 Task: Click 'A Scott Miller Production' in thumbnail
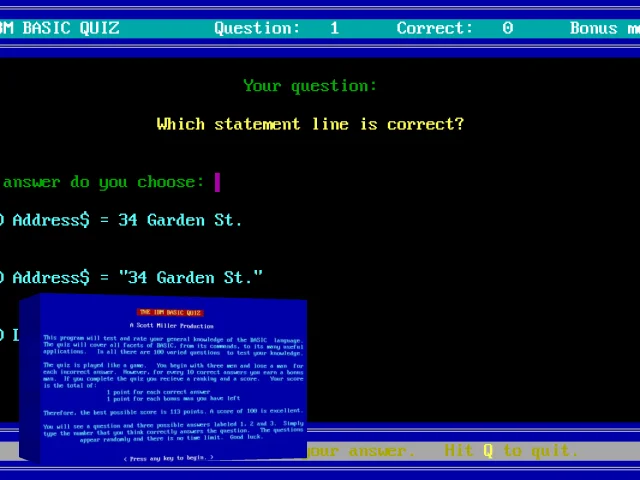click(x=171, y=325)
